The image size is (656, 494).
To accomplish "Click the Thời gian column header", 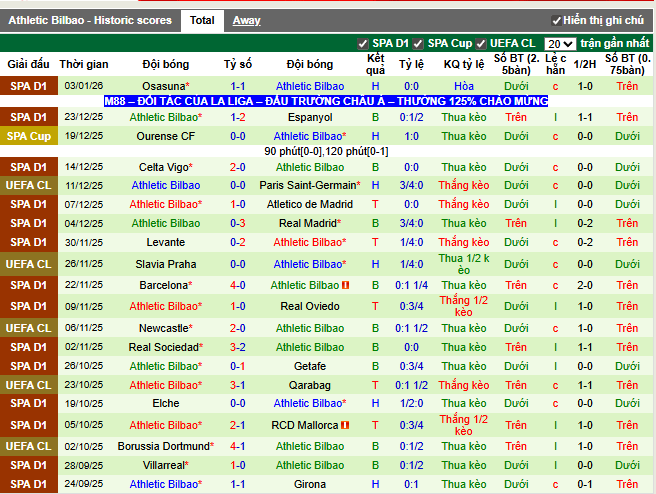I will [x=84, y=64].
